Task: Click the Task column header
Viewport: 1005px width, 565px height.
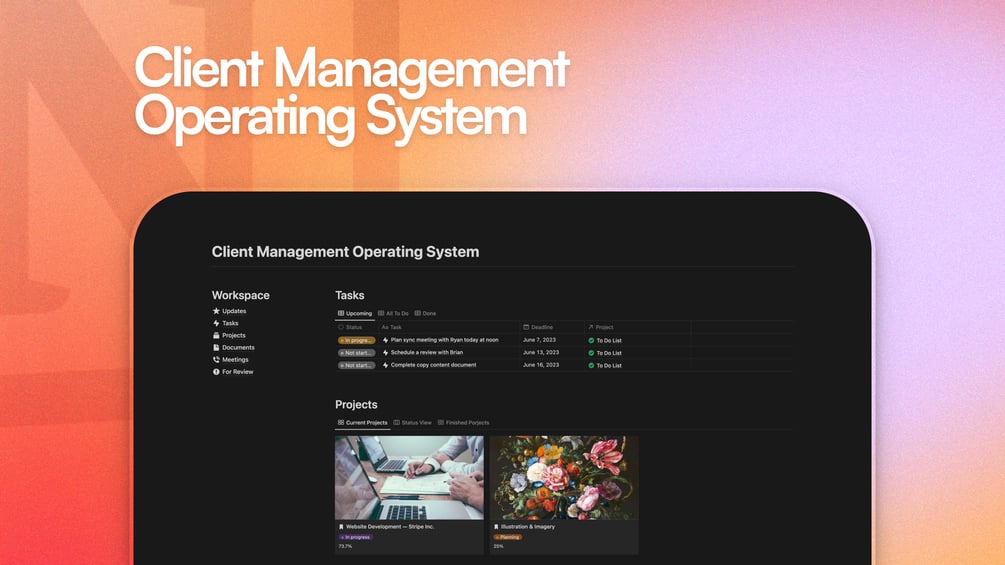Action: 392,327
